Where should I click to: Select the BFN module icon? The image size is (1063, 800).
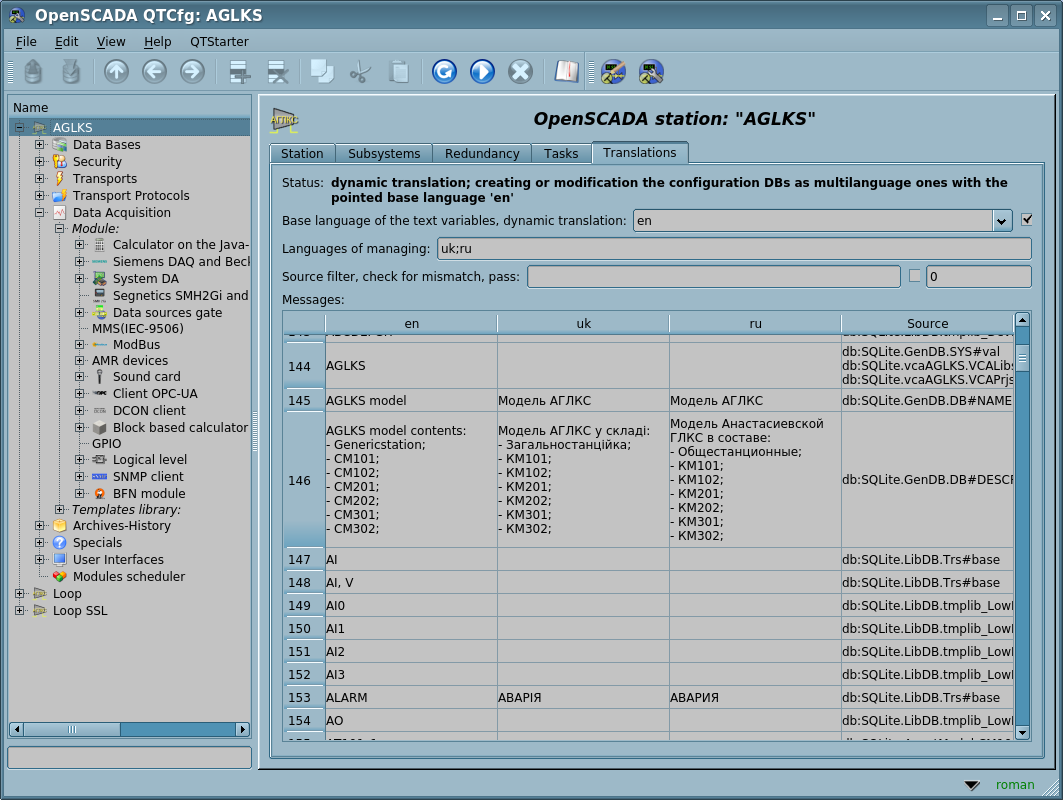pyautogui.click(x=100, y=494)
